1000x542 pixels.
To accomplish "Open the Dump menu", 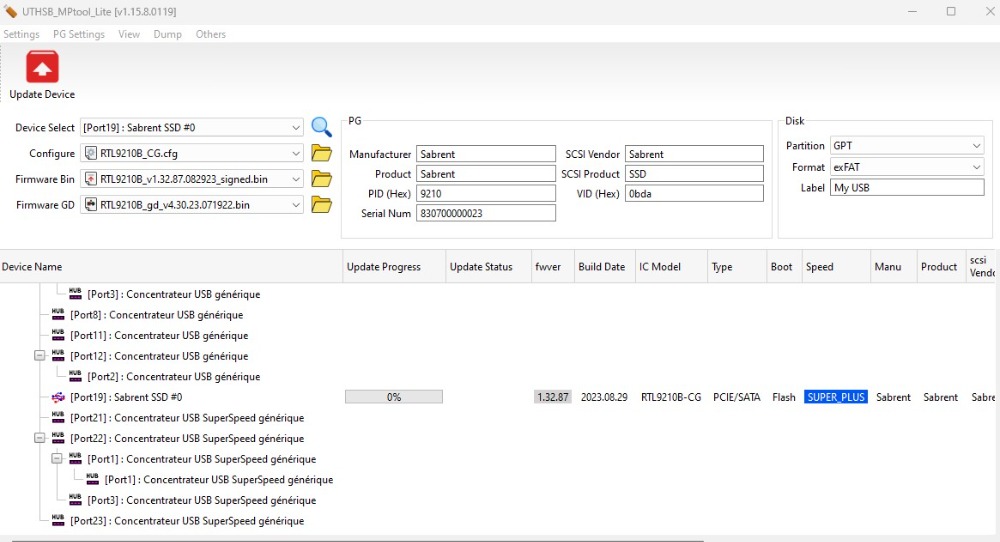I will [167, 34].
